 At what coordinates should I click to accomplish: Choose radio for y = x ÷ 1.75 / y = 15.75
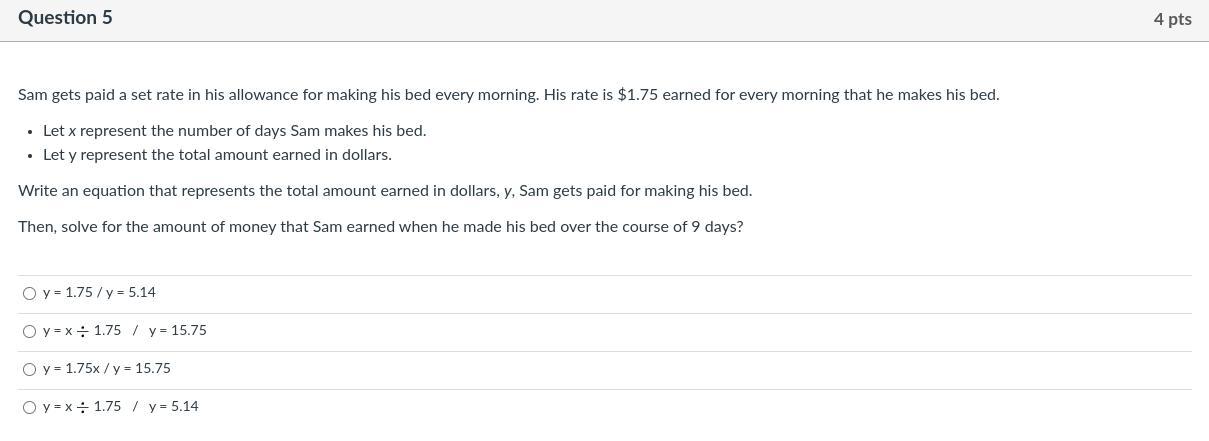click(29, 331)
